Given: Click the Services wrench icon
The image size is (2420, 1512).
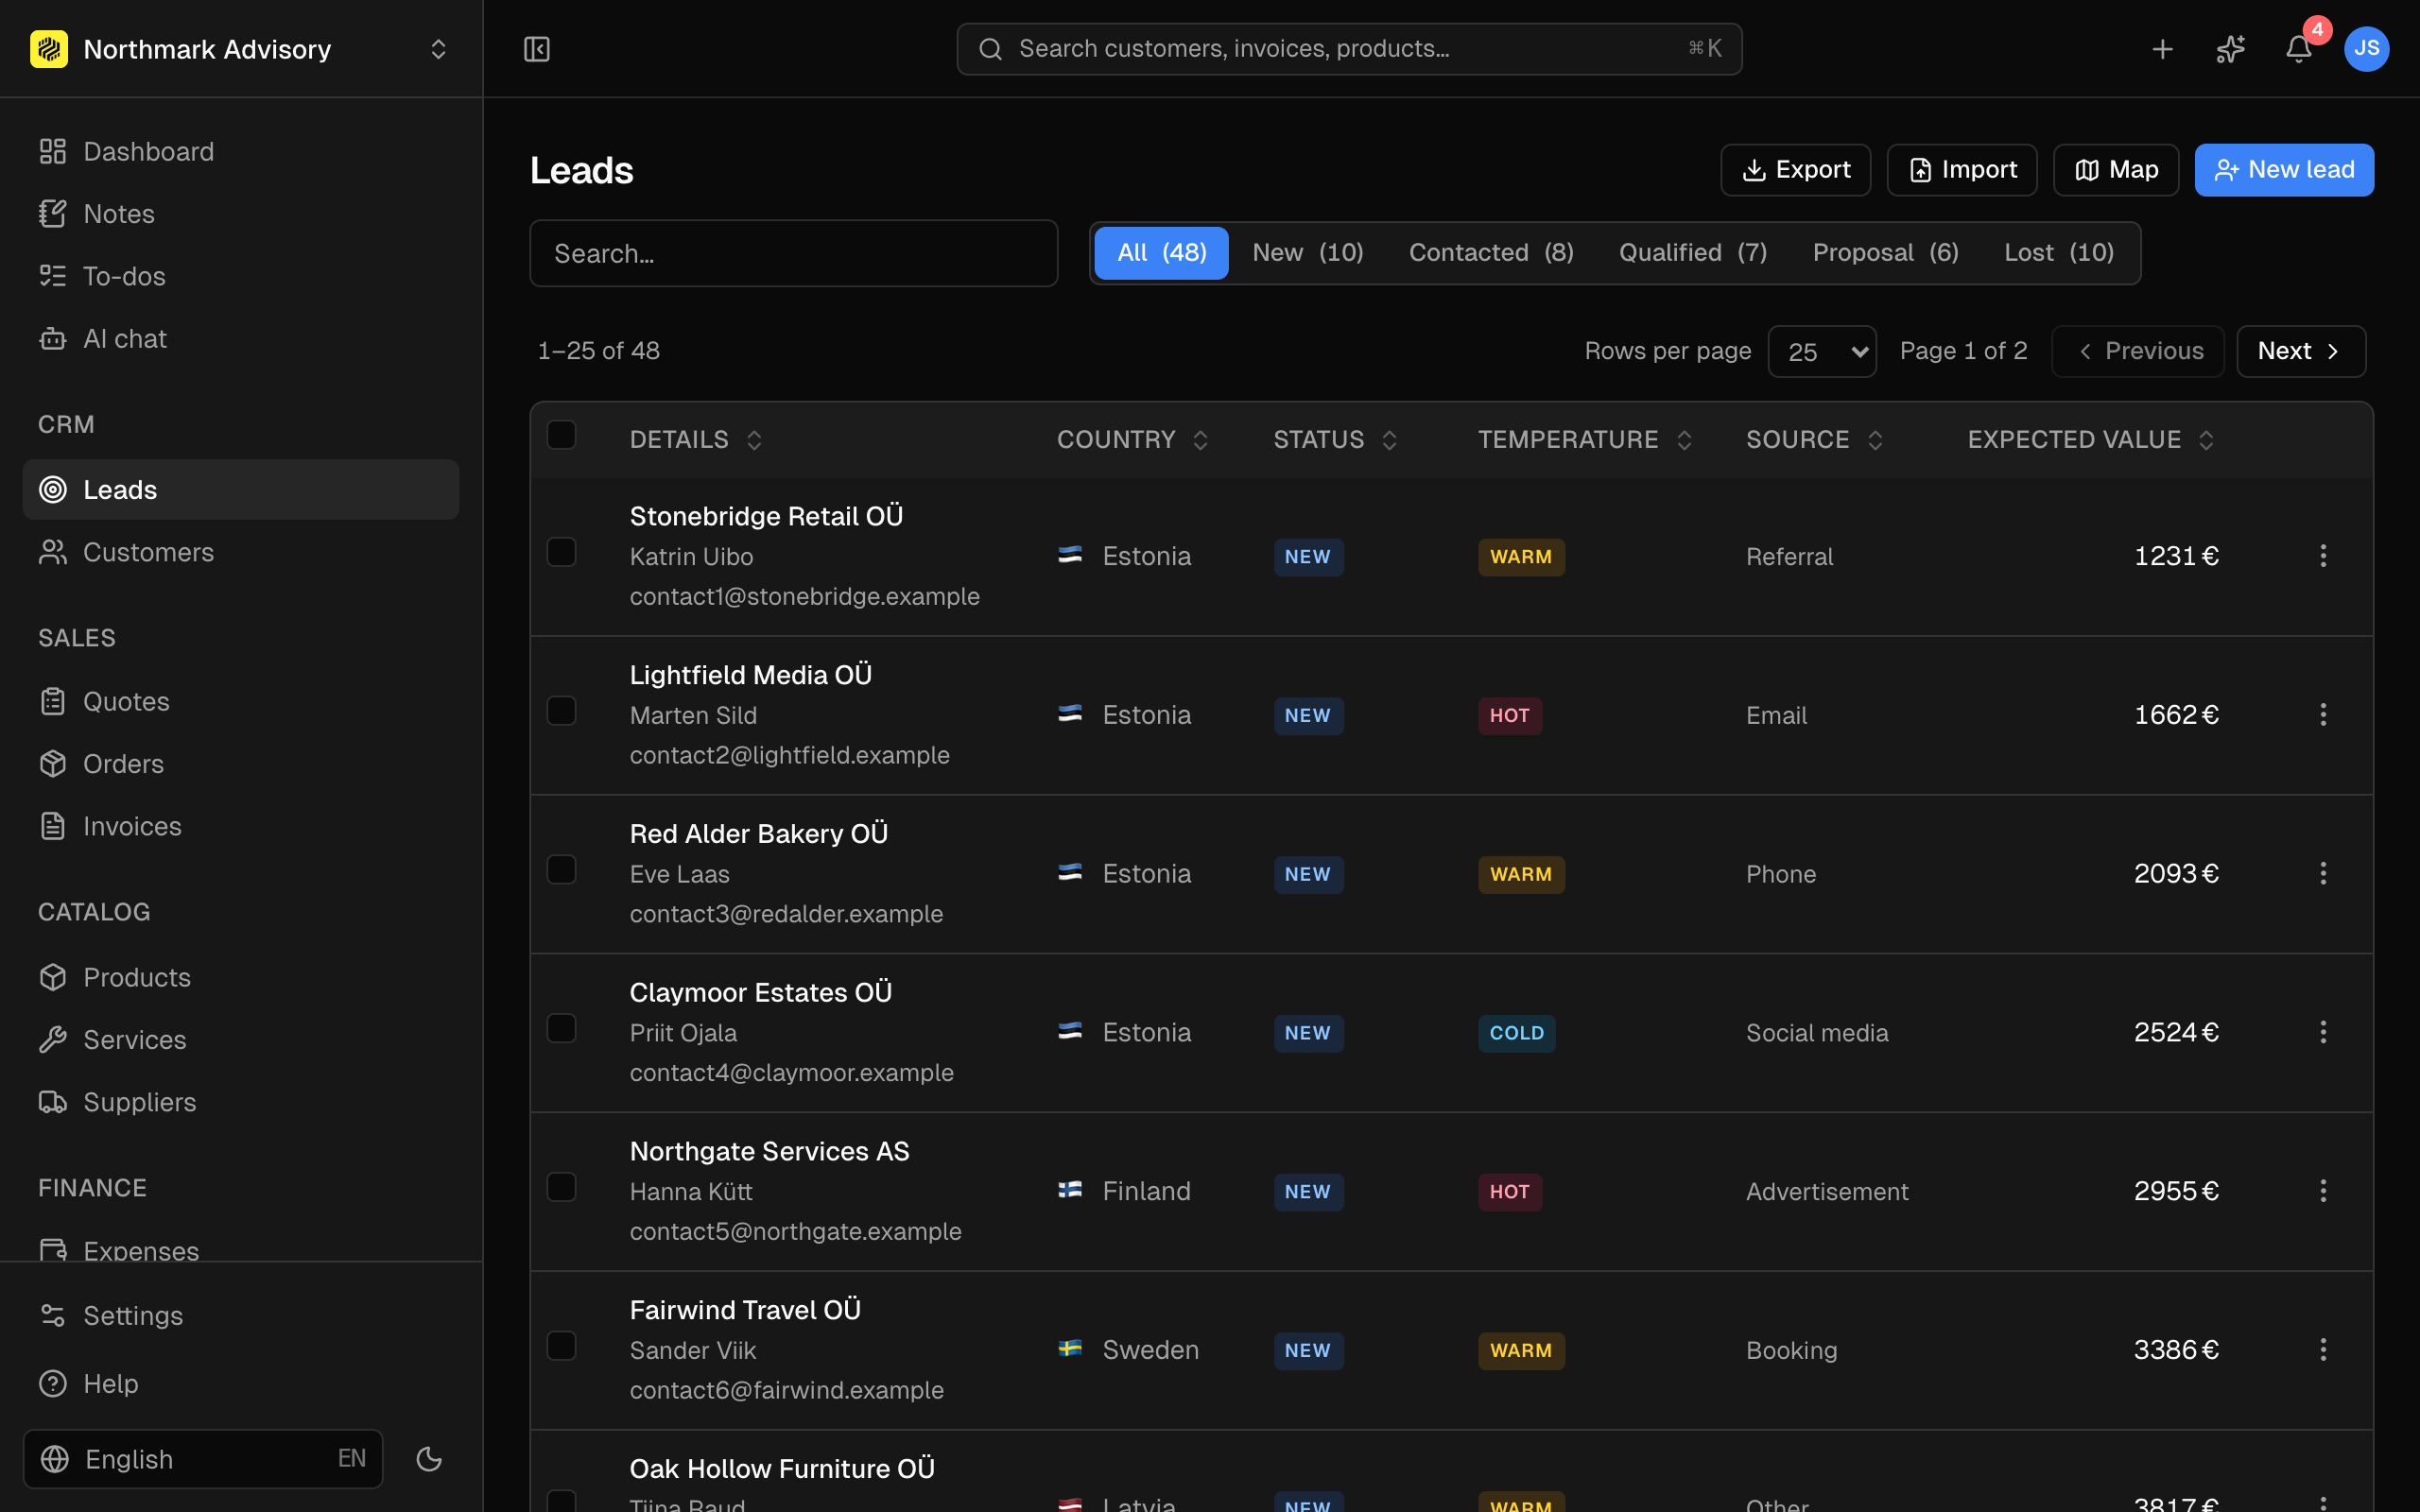Looking at the screenshot, I should pyautogui.click(x=53, y=1040).
